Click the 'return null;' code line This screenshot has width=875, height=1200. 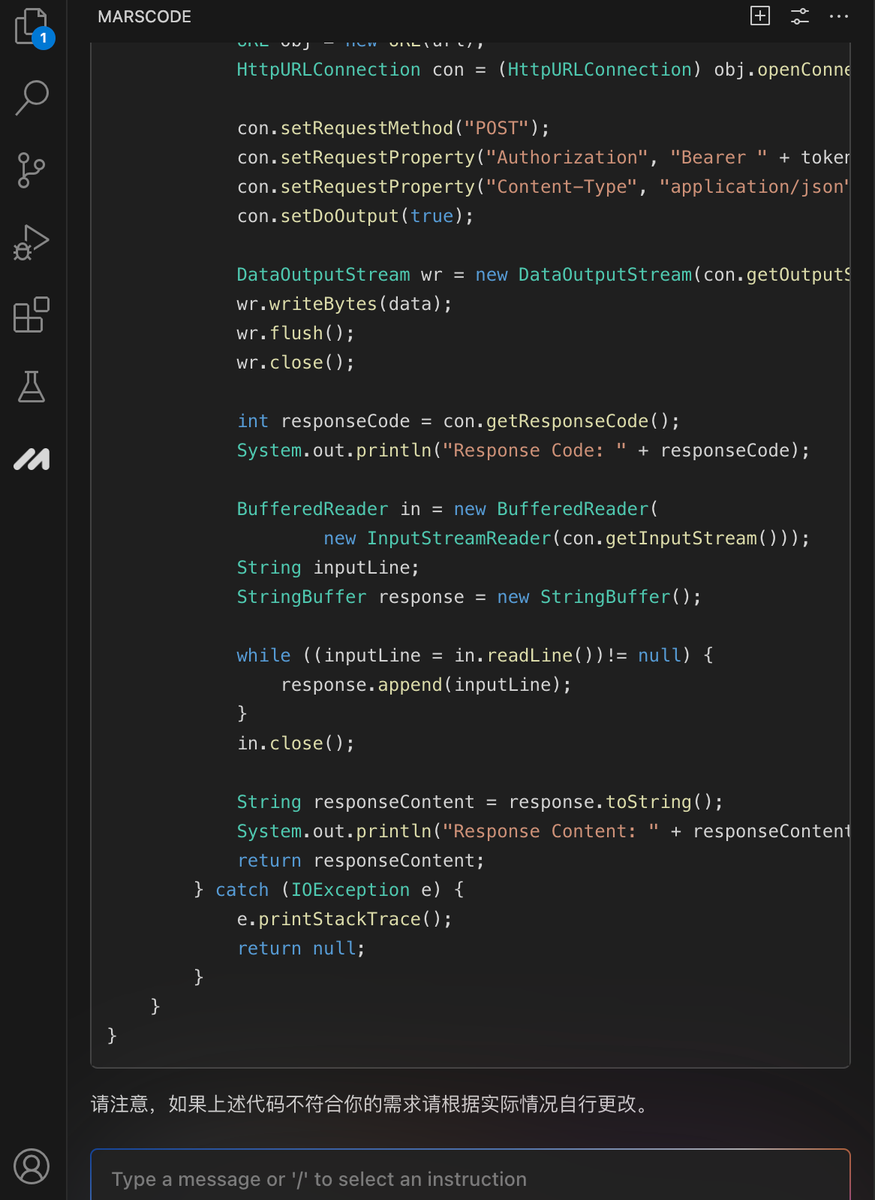point(301,948)
